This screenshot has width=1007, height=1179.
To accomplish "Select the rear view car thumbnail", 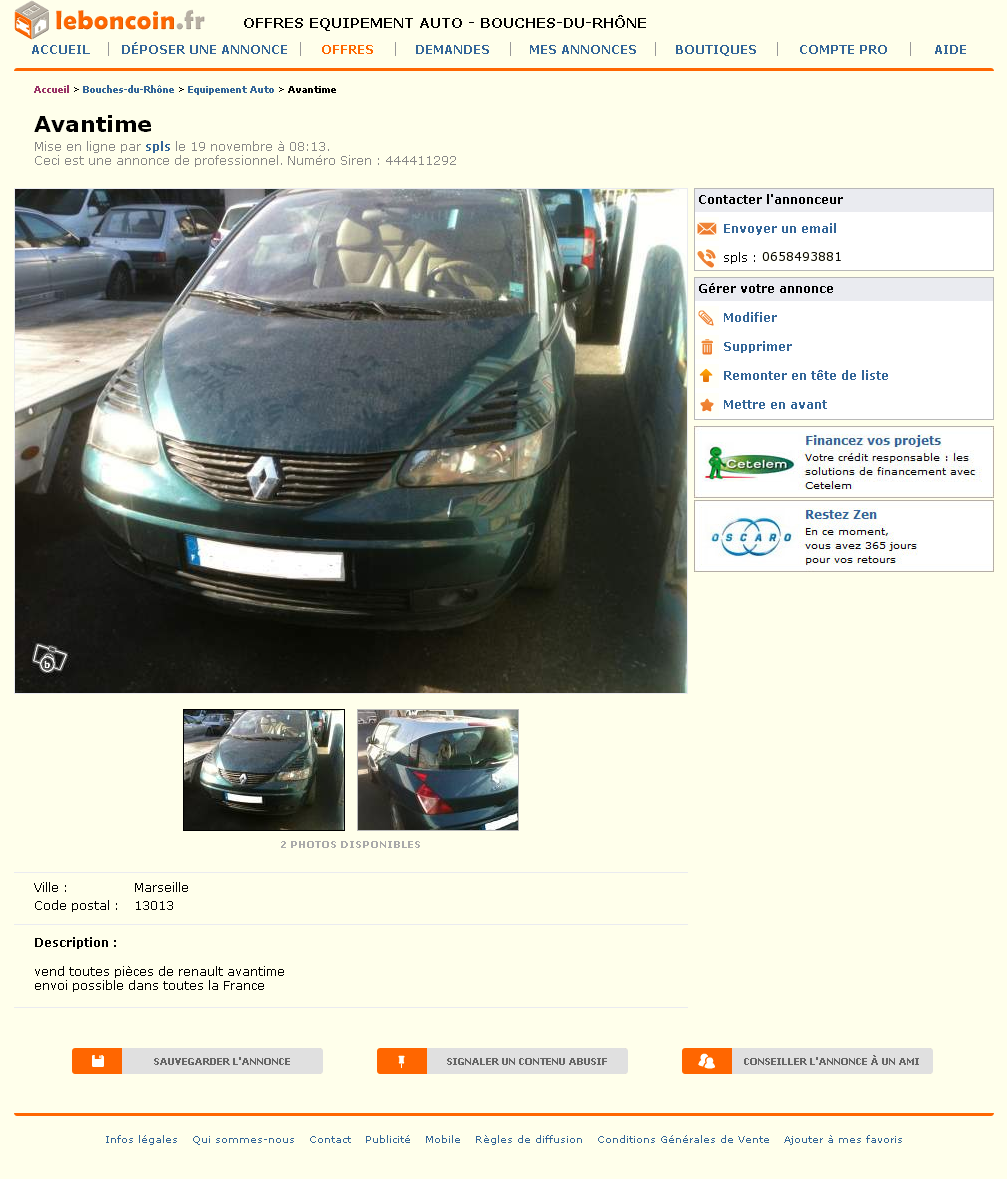I will tap(438, 770).
